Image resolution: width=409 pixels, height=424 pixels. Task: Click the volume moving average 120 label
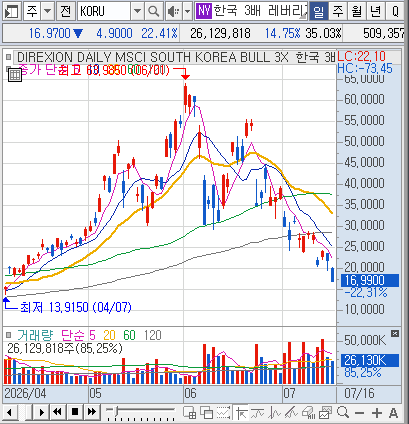click(x=153, y=335)
